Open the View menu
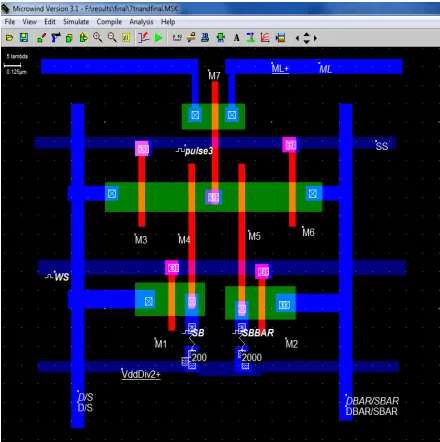Screen dimensions: 440x442 (x=29, y=22)
